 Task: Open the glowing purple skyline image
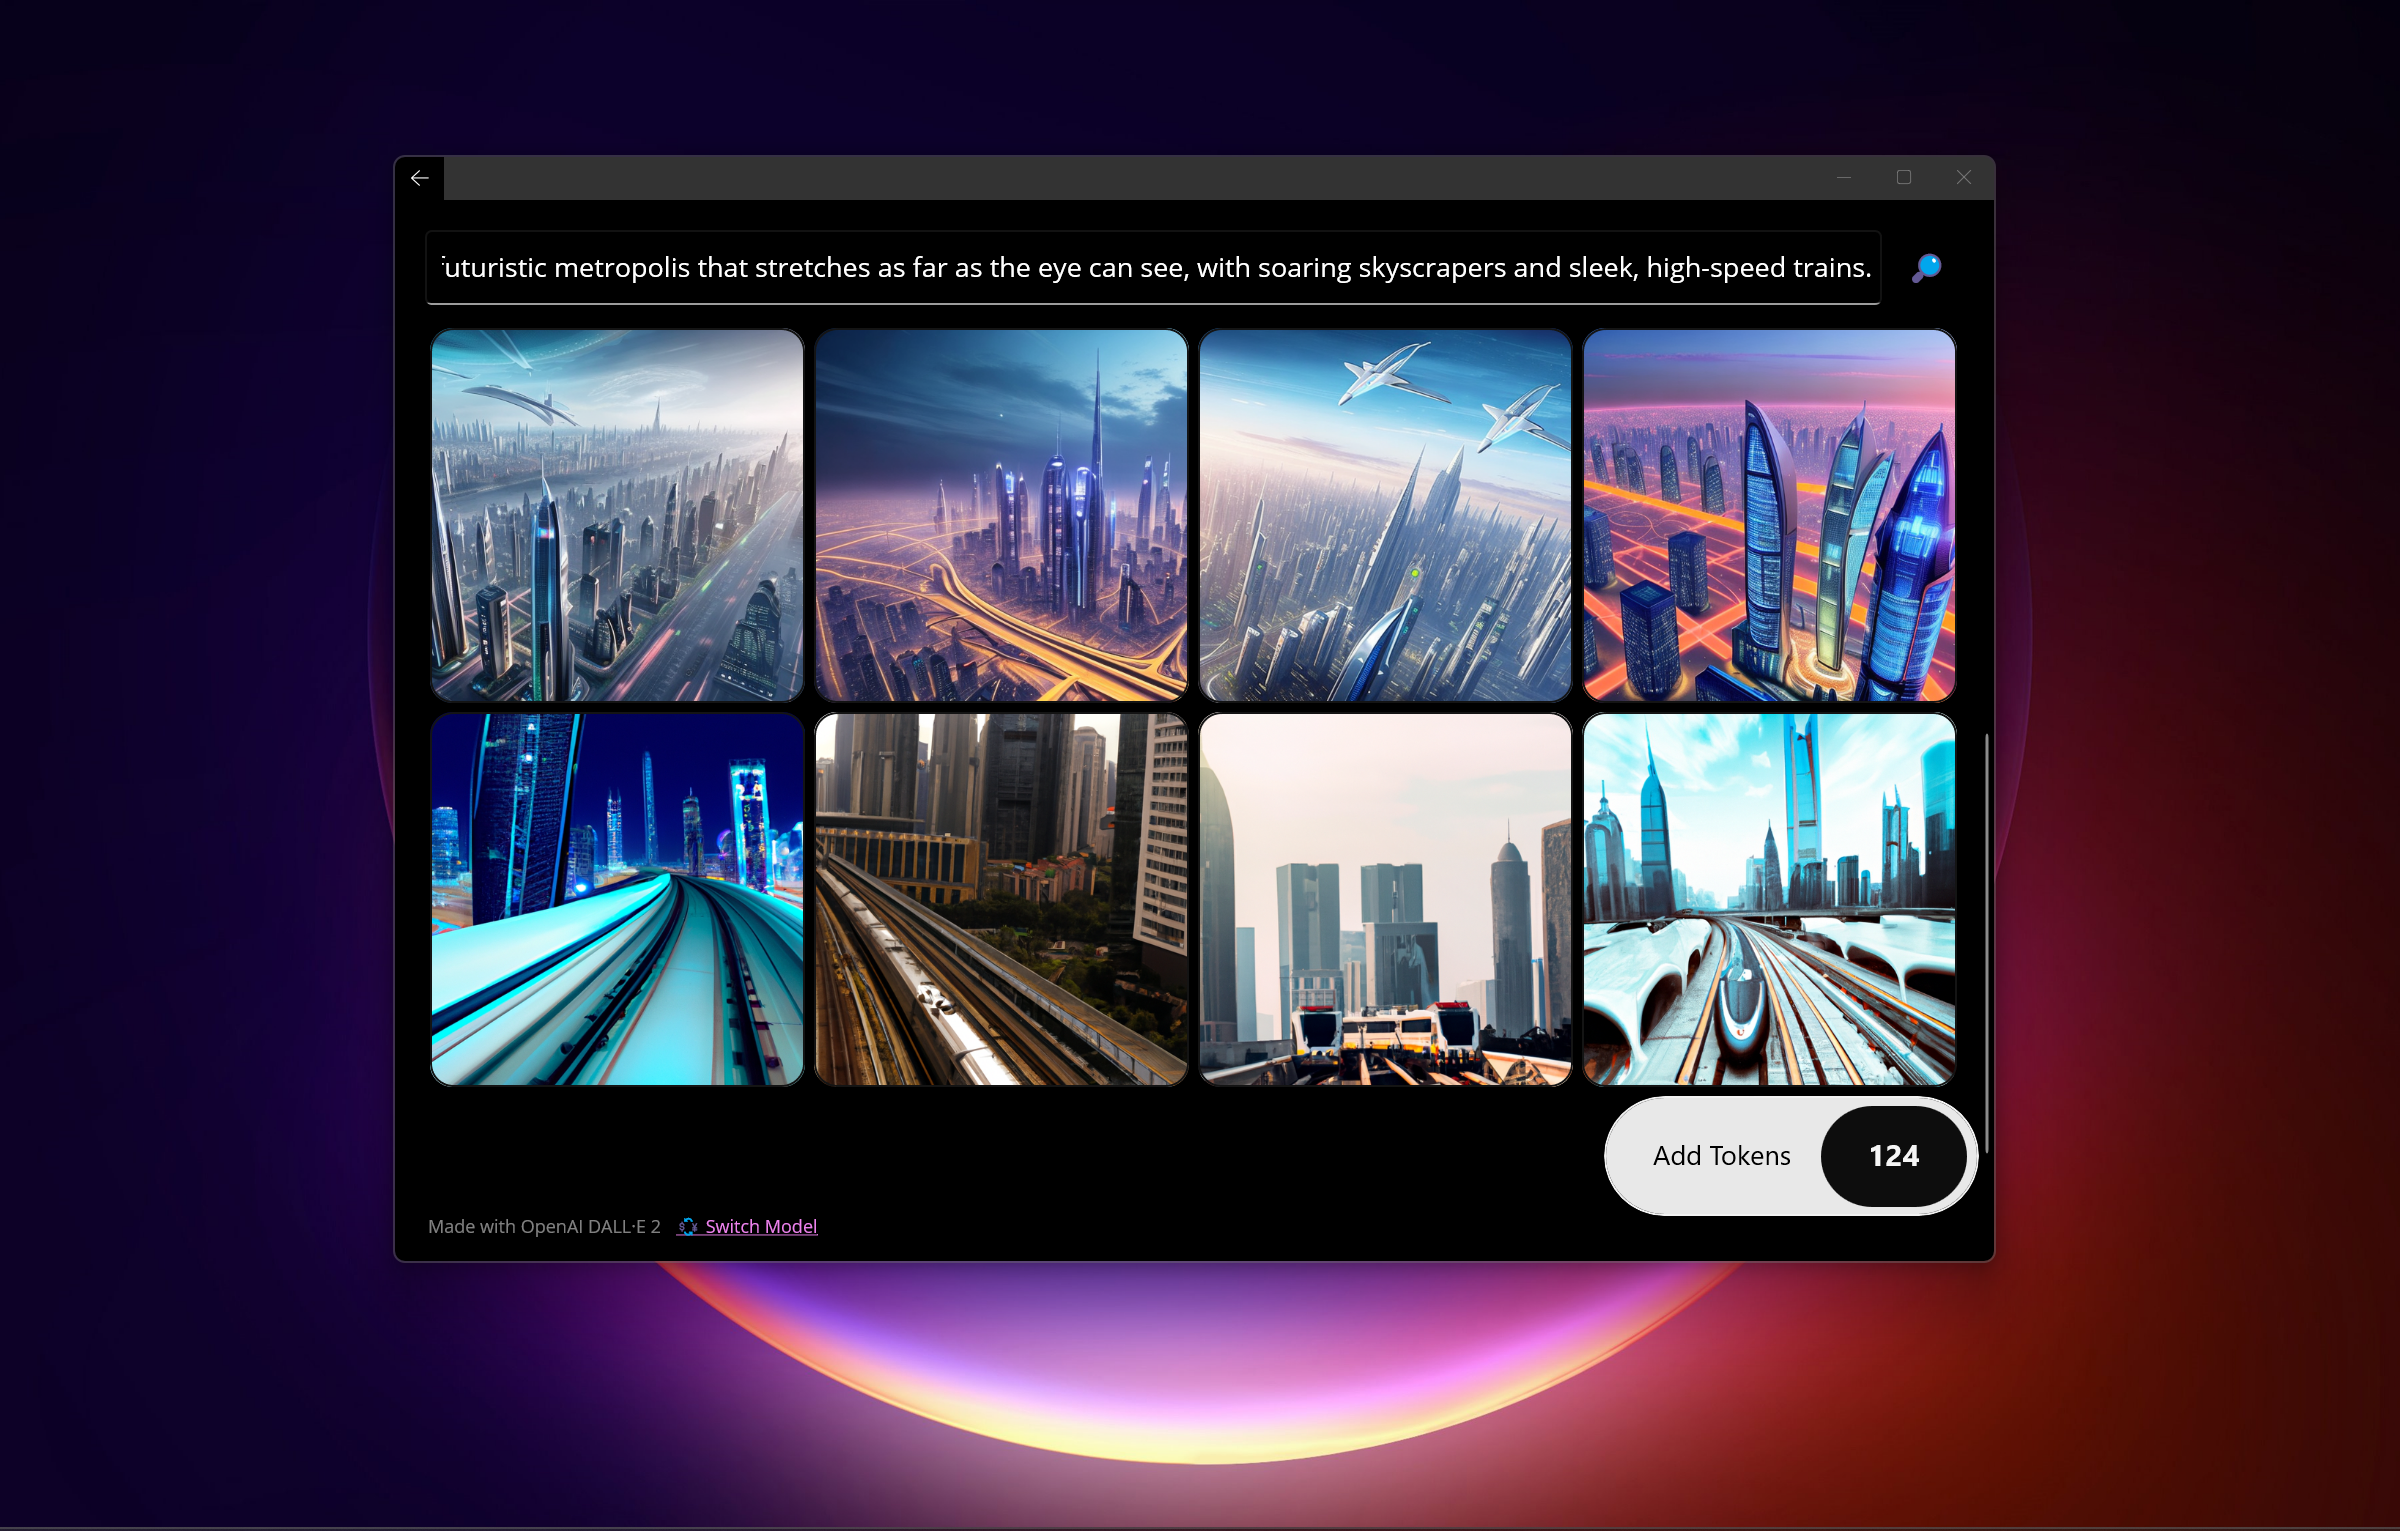pos(1000,515)
